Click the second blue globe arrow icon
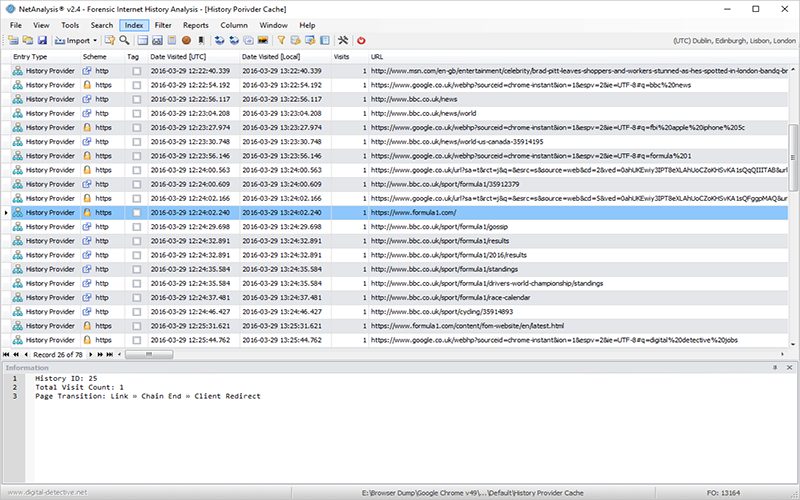Image resolution: width=800 pixels, height=500 pixels. [x=234, y=40]
